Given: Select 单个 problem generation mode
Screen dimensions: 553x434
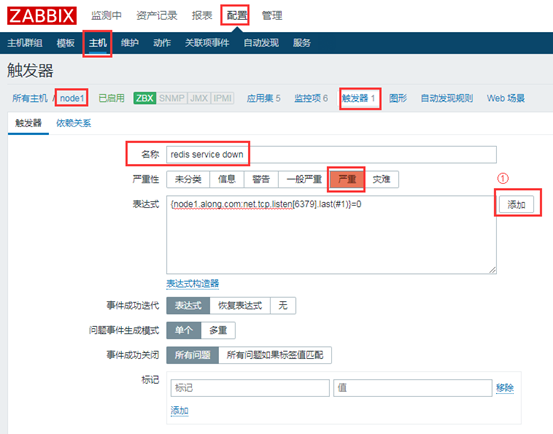Looking at the screenshot, I should point(184,330).
